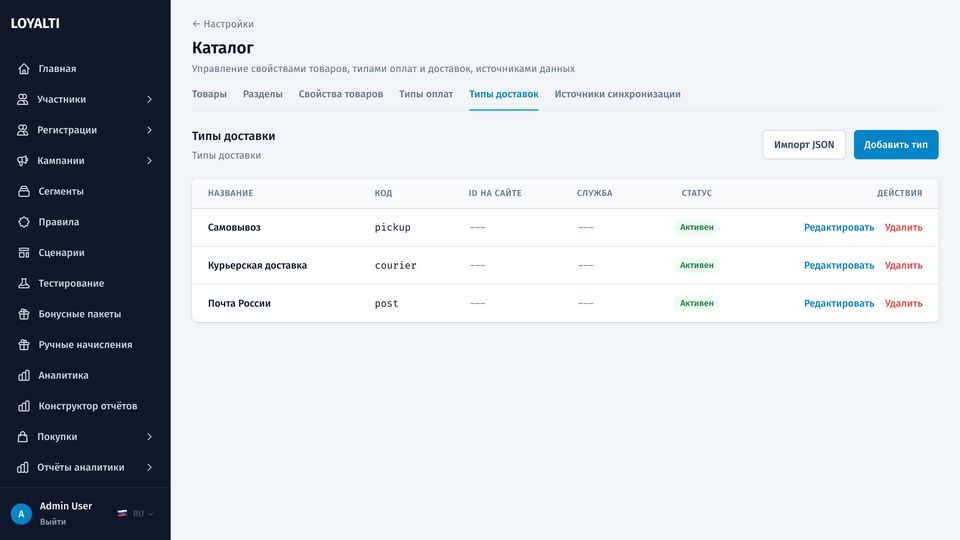Click the courier code cell
This screenshot has height=540, width=960.
coord(396,265)
